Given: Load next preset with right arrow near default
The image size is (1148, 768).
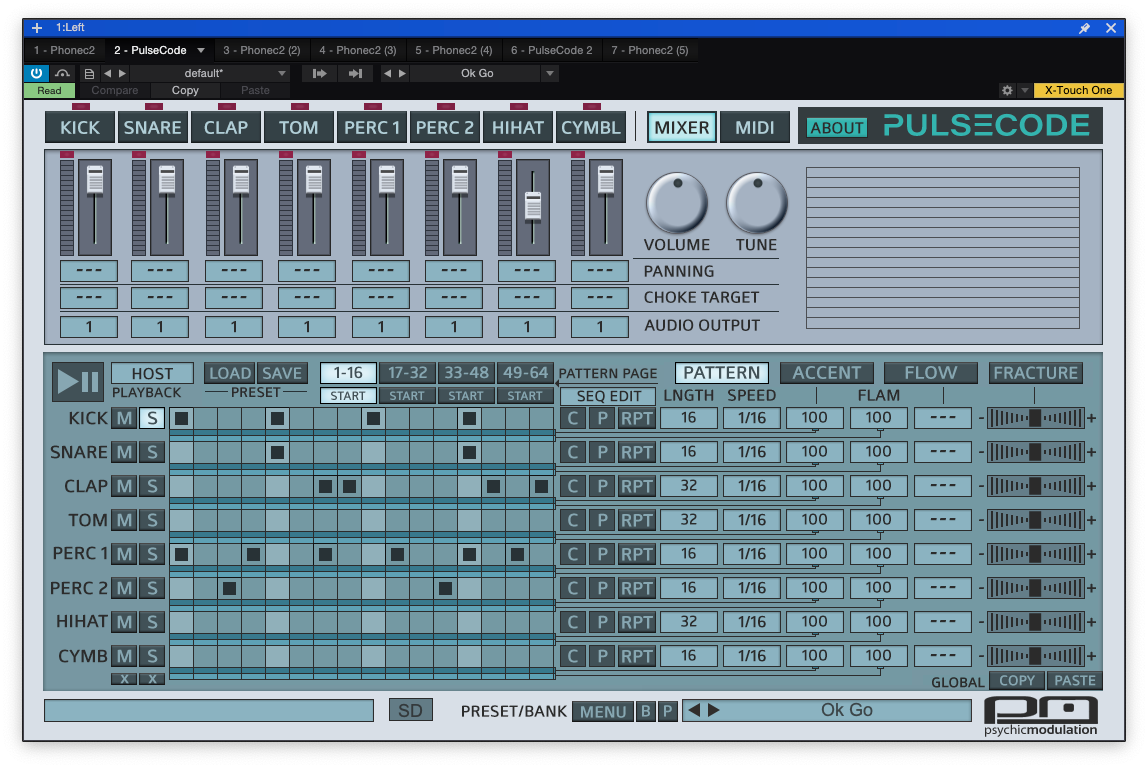Looking at the screenshot, I should click(x=122, y=73).
